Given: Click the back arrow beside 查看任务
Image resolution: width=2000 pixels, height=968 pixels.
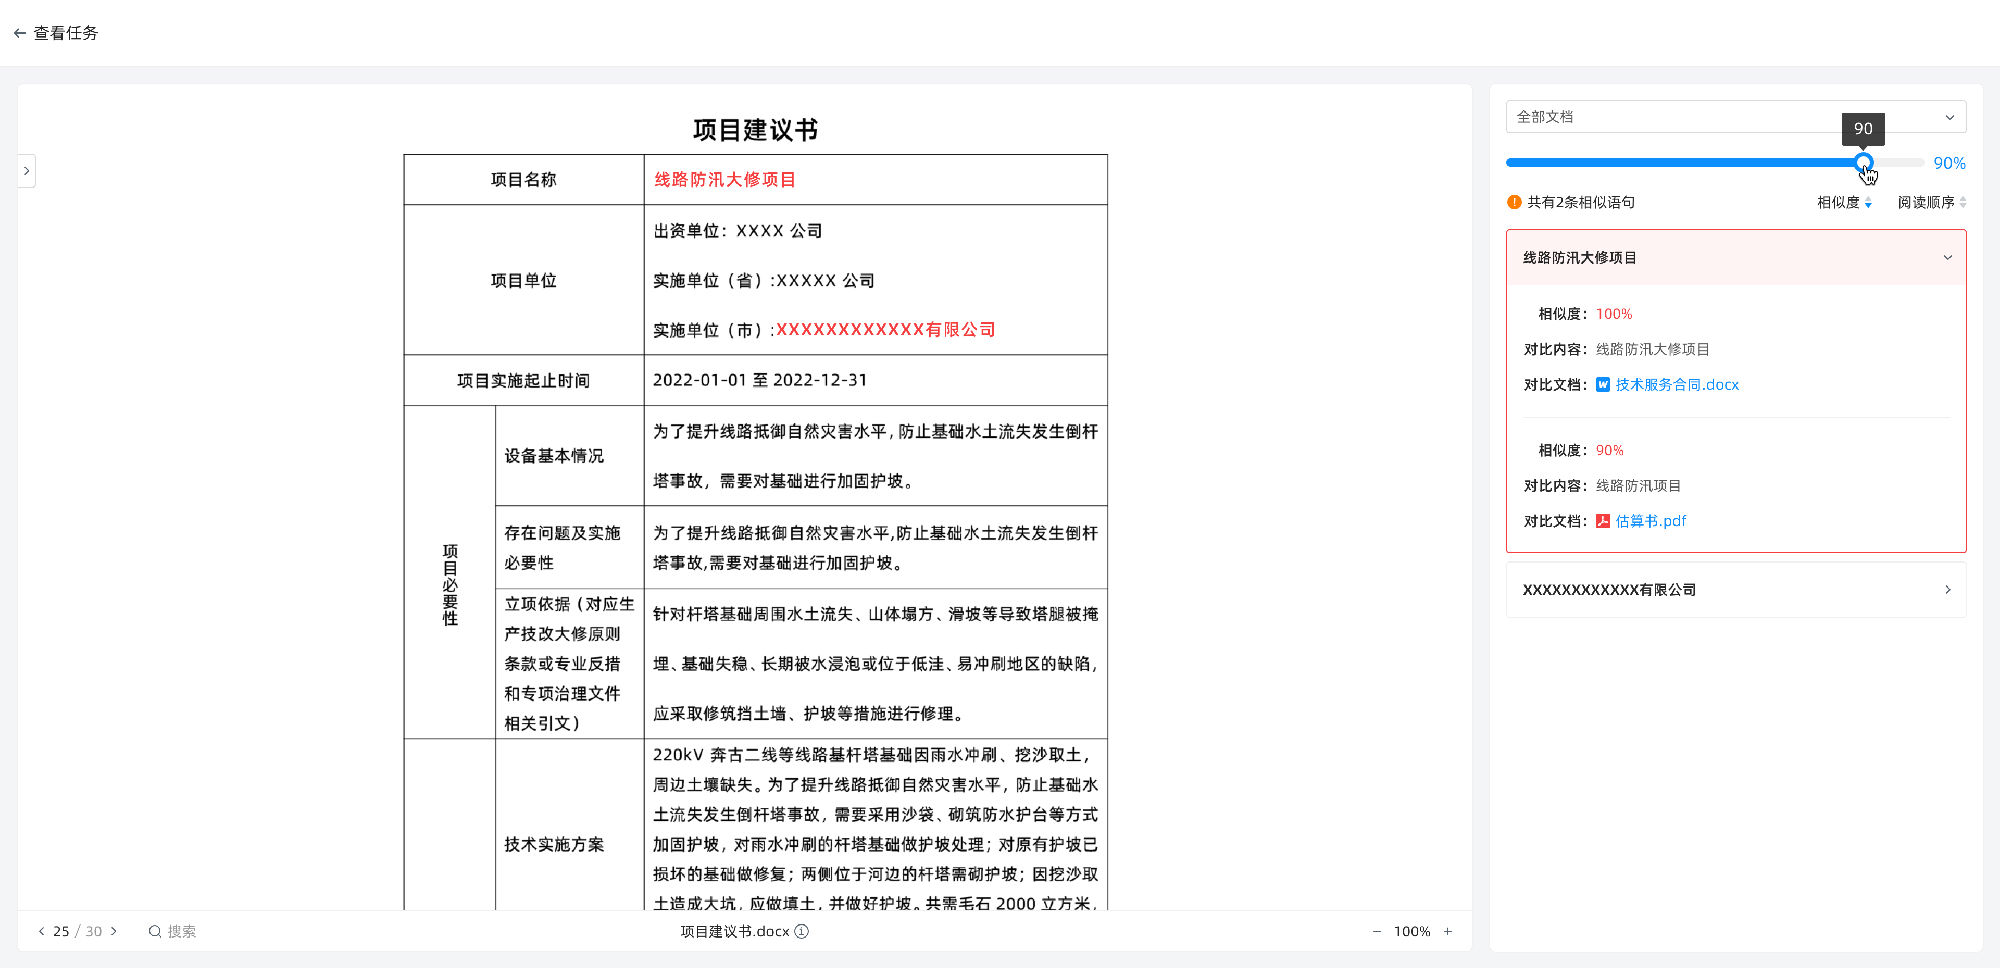Looking at the screenshot, I should (19, 33).
